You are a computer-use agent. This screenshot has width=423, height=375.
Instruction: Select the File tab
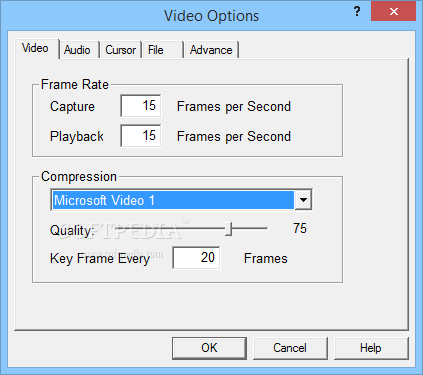point(162,50)
